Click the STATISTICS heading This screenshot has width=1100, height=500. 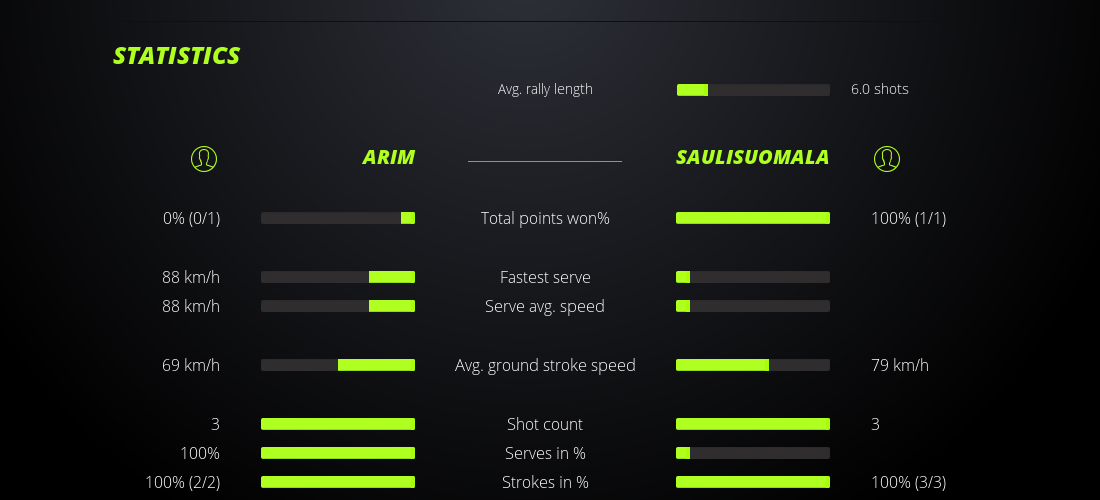(x=176, y=55)
